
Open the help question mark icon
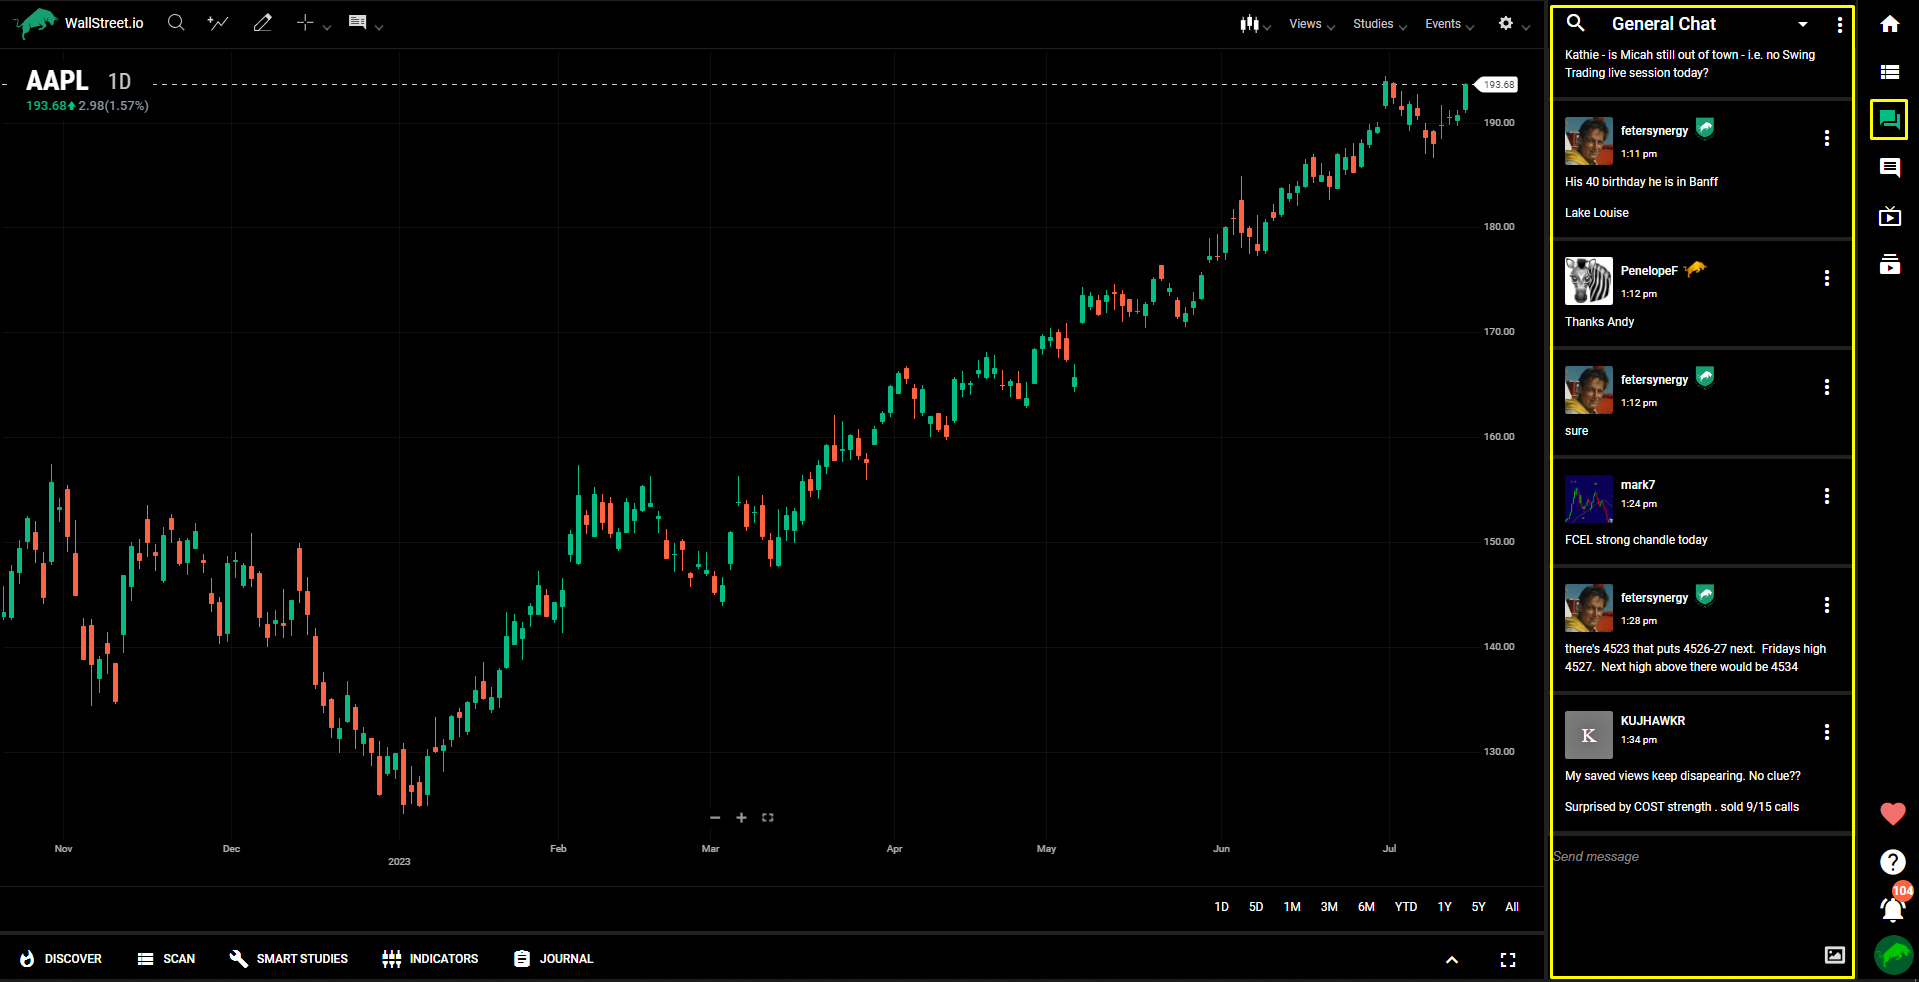[x=1892, y=862]
